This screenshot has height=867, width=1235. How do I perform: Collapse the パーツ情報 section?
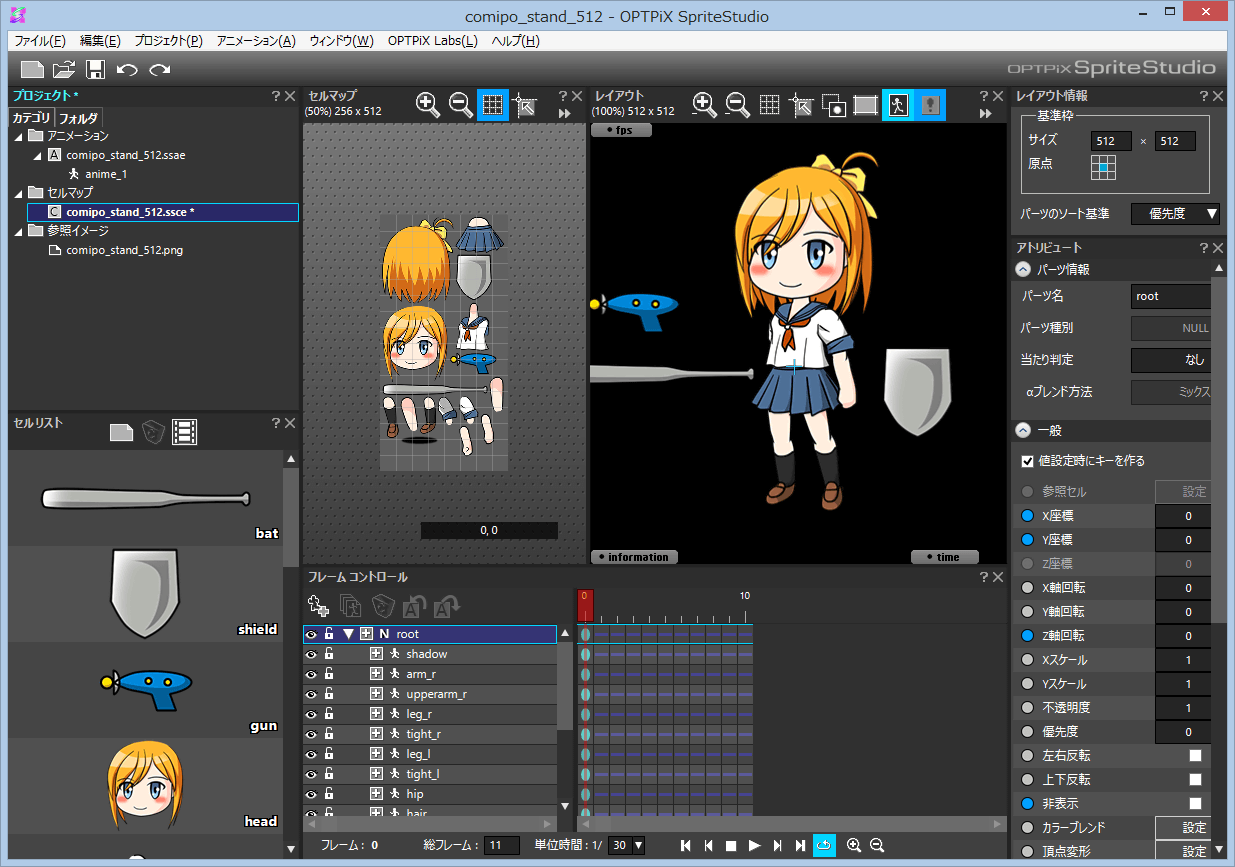pyautogui.click(x=1023, y=269)
